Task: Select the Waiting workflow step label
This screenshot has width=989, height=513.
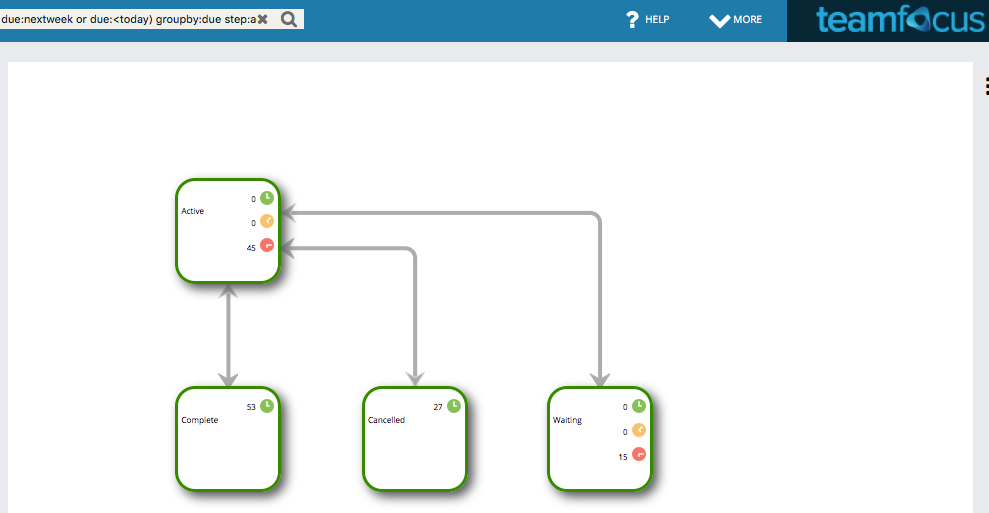Action: click(567, 420)
